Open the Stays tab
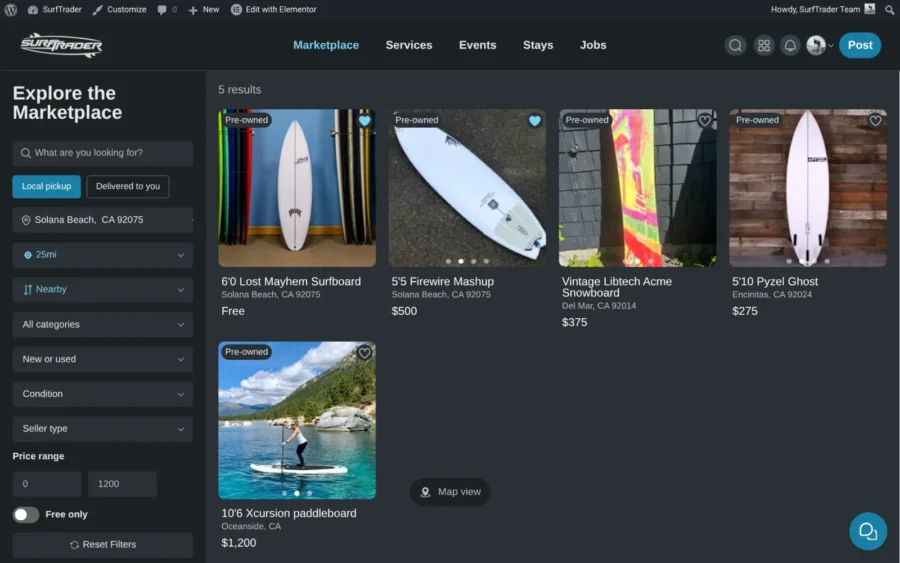The image size is (900, 563). pyautogui.click(x=538, y=45)
